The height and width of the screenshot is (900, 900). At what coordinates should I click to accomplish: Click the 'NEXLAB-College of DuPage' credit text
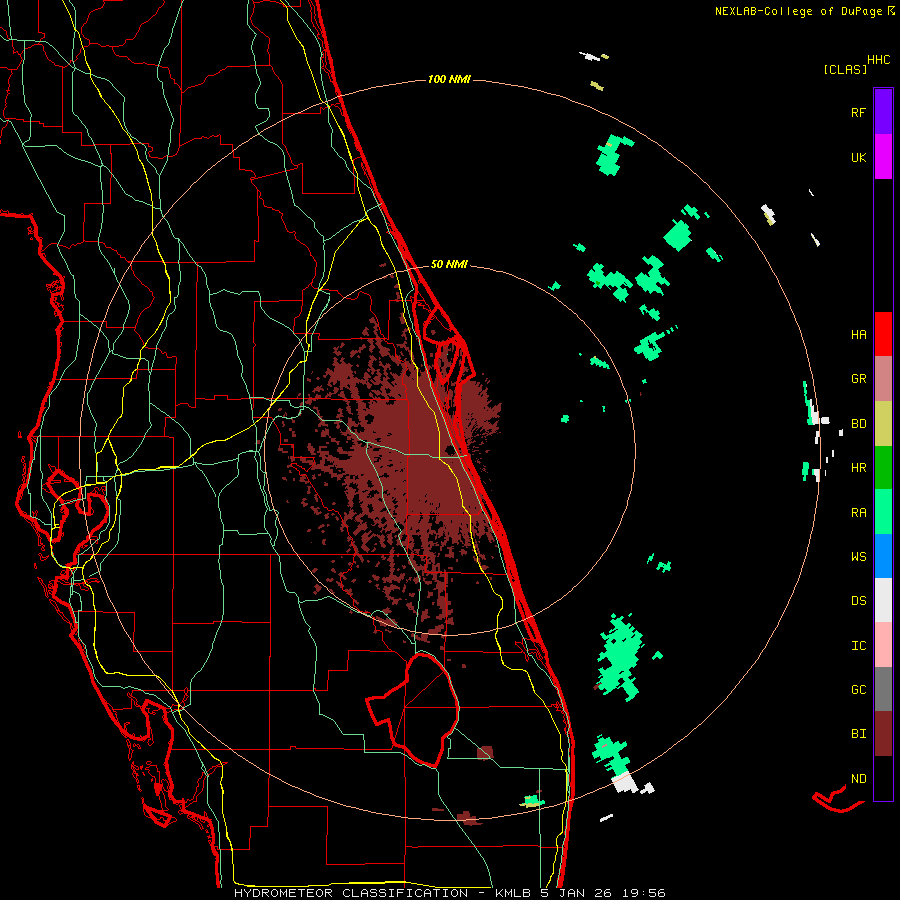pos(799,11)
